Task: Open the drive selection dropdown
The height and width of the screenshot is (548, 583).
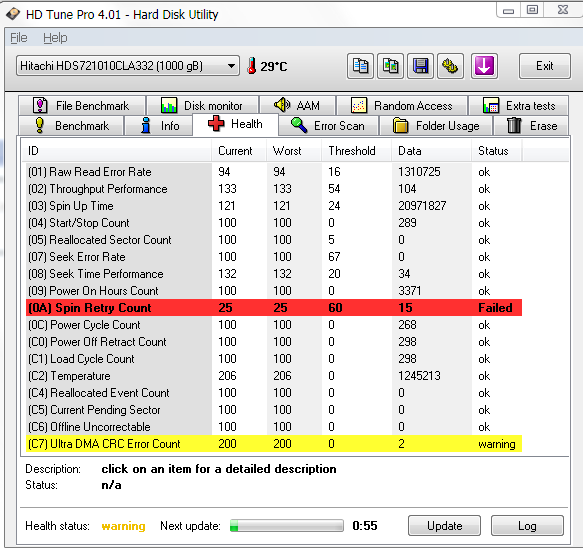Action: (128, 66)
